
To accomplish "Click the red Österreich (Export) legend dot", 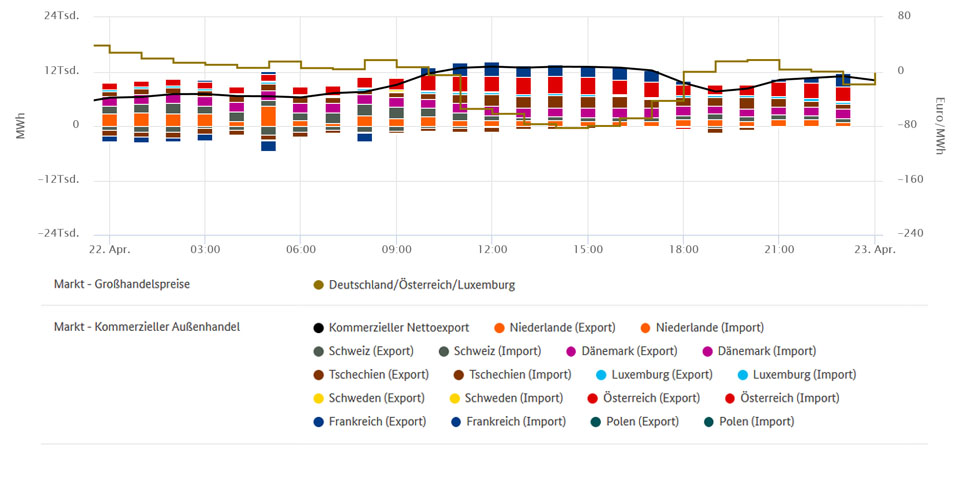I will [x=592, y=398].
